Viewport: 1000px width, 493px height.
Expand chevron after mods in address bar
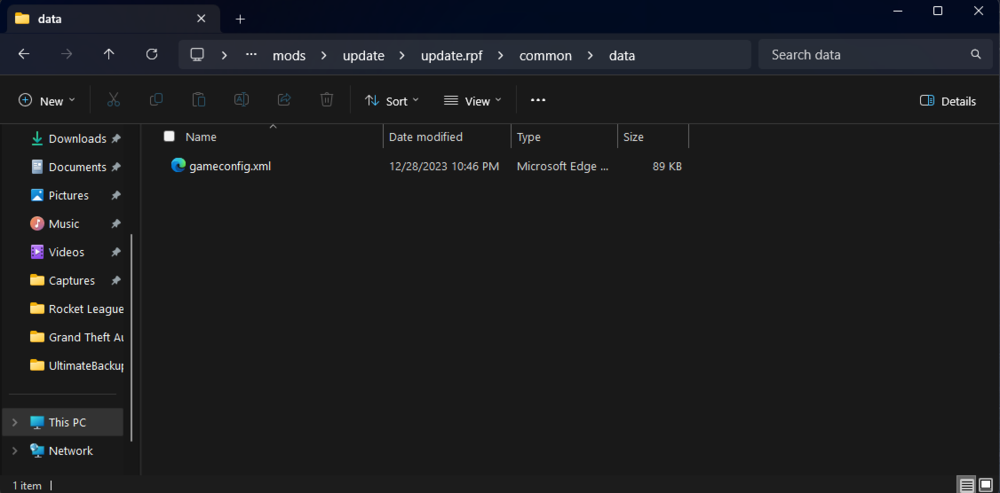click(x=324, y=55)
